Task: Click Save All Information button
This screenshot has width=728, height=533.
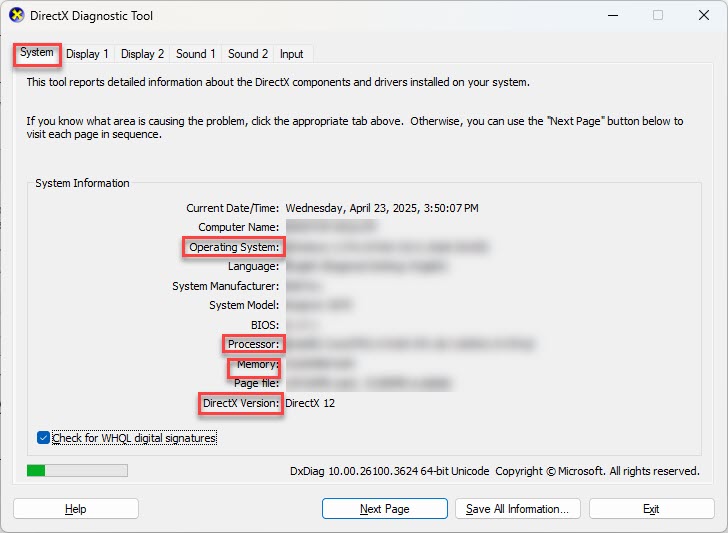Action: tap(517, 509)
